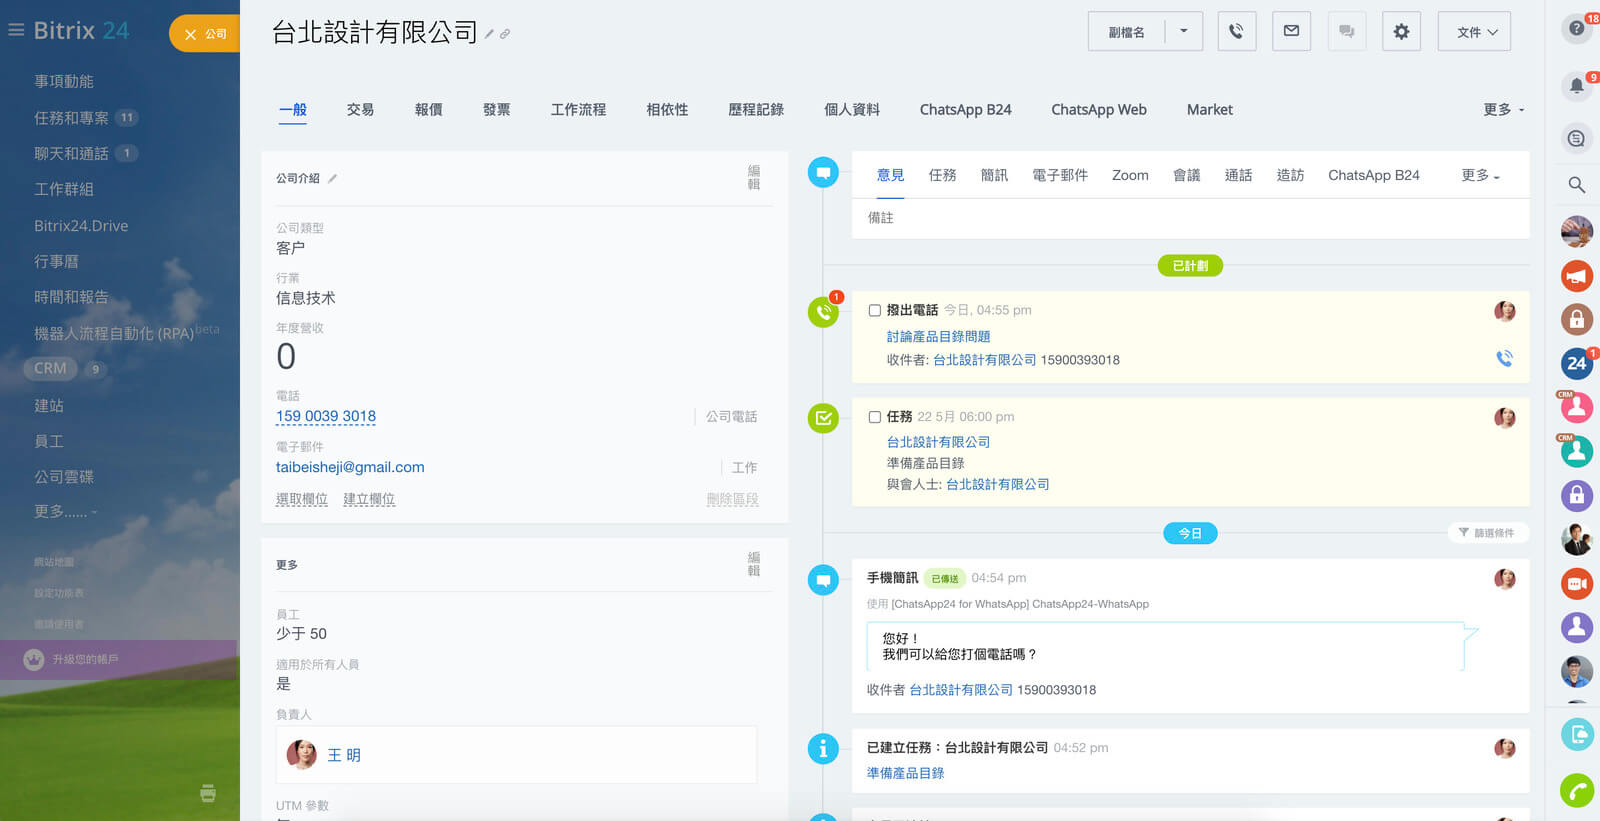Open Bitrix24.Drive in sidebar

(x=81, y=226)
